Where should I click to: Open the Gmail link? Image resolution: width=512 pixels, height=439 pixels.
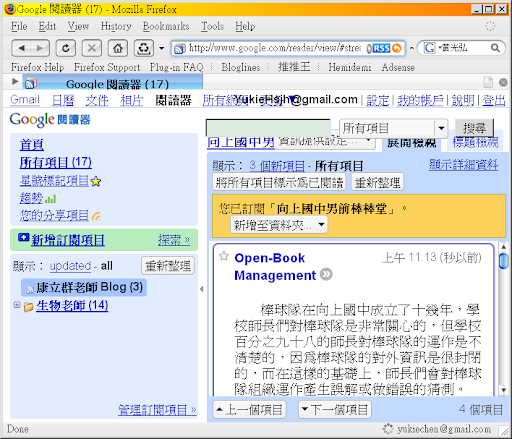pos(25,100)
